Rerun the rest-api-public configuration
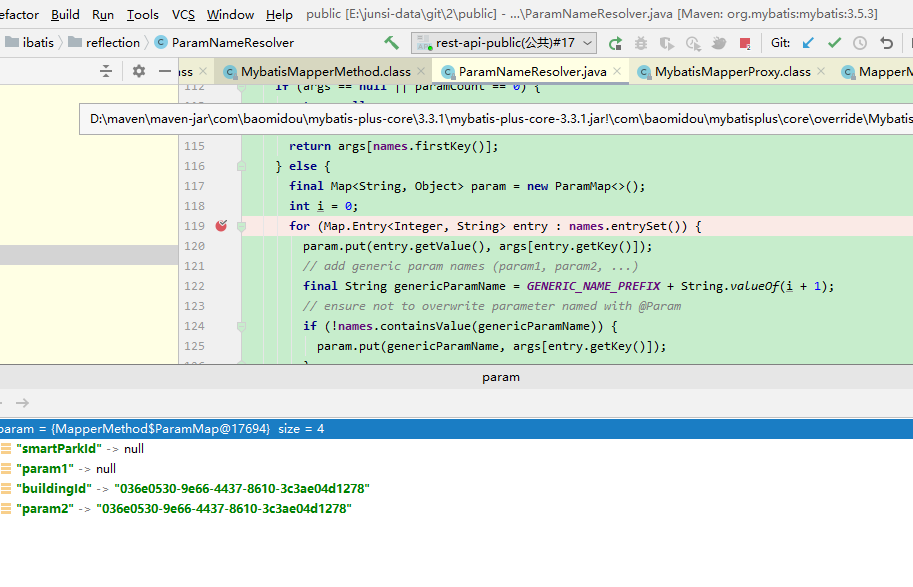 pyautogui.click(x=615, y=43)
